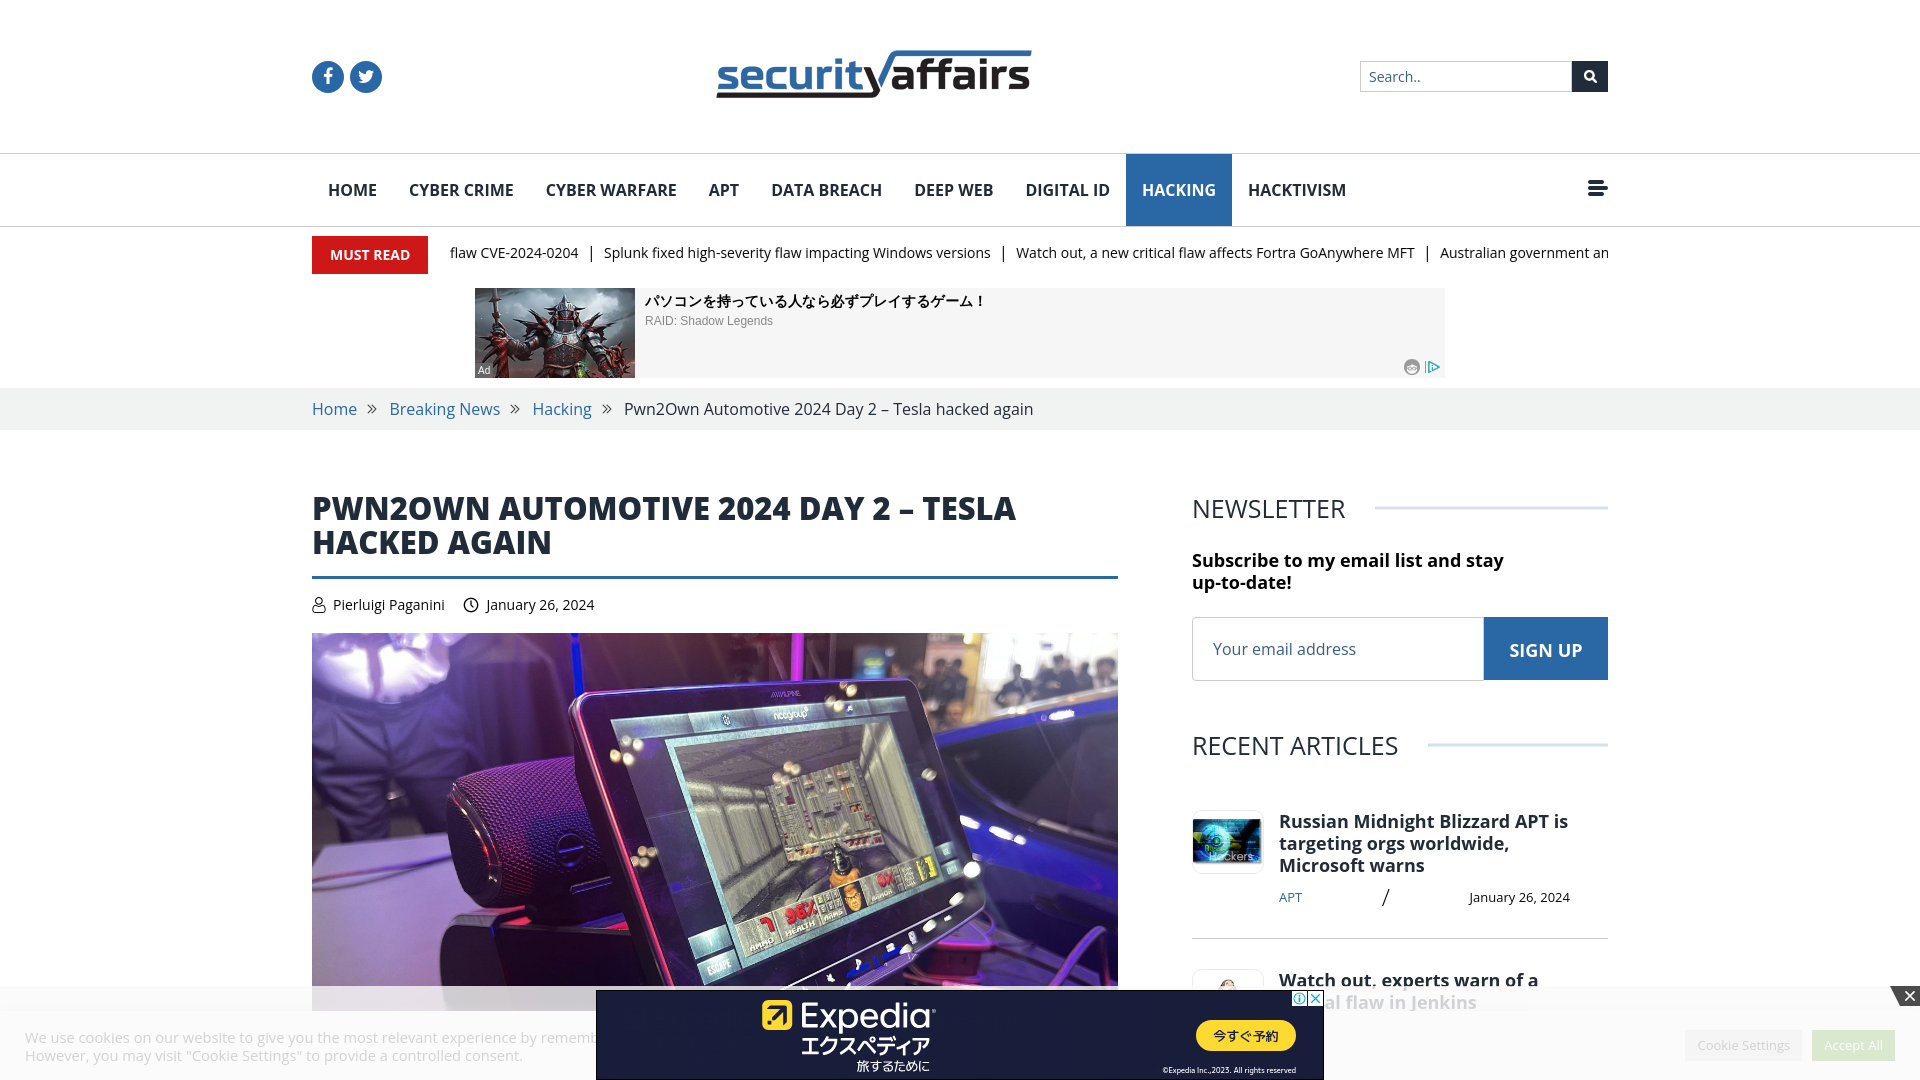Click the search magnifier icon
1920x1080 pixels.
[x=1590, y=75]
